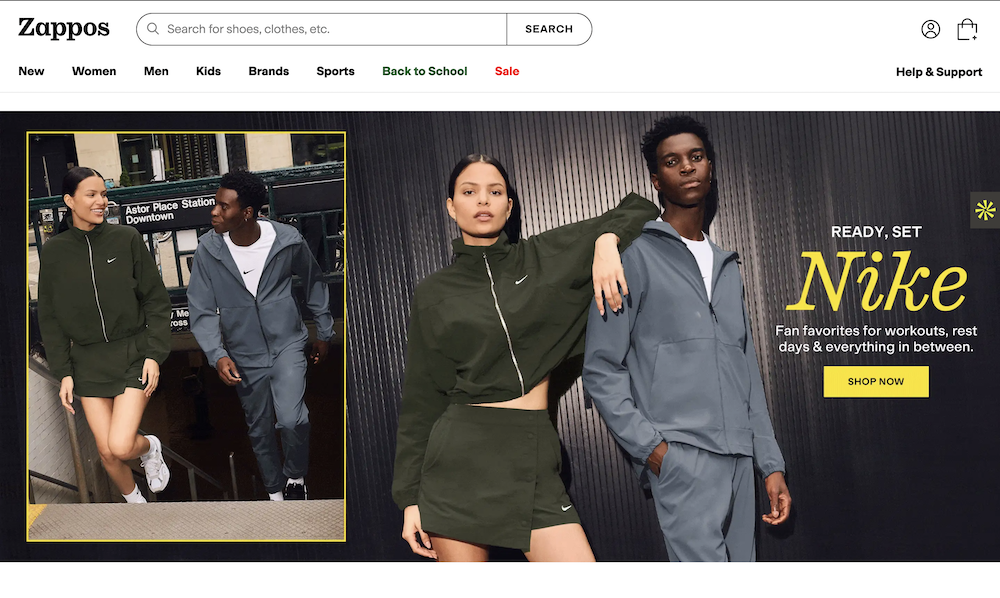1000x598 pixels.
Task: Click the yellow Nike banner headline
Action: point(877,281)
